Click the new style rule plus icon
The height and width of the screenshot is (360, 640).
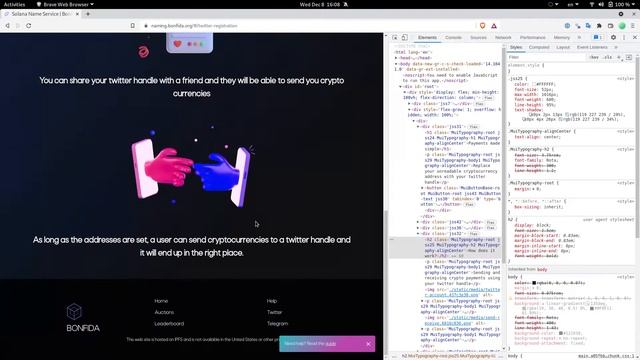tap(619, 58)
